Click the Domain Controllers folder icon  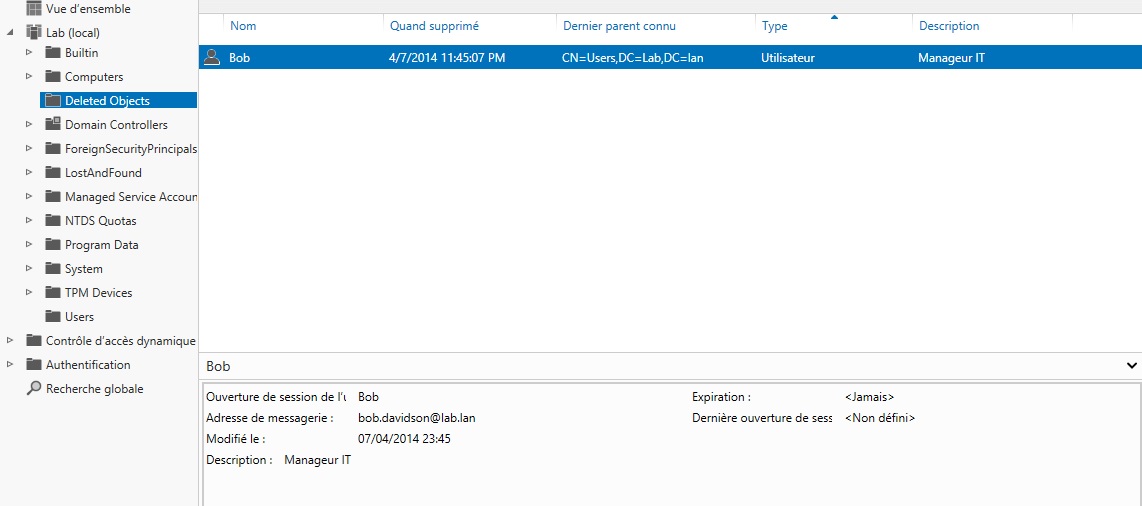53,125
